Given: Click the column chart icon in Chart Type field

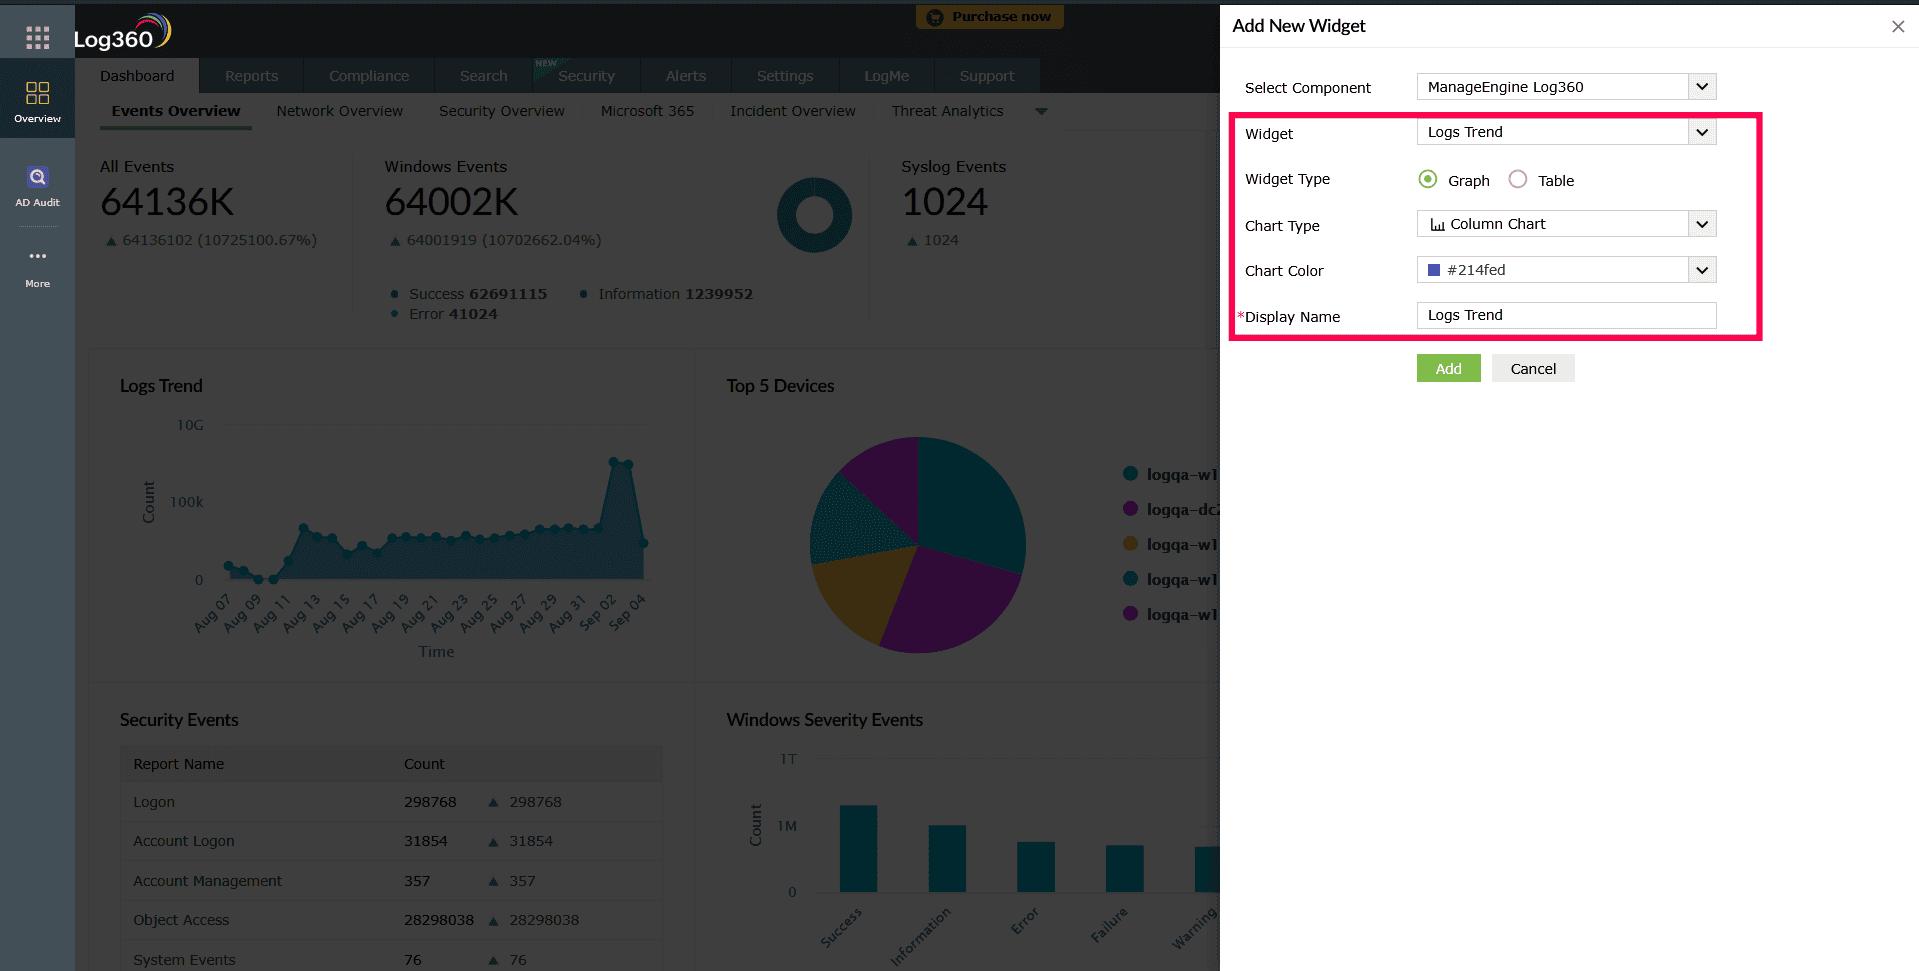Looking at the screenshot, I should (x=1437, y=223).
